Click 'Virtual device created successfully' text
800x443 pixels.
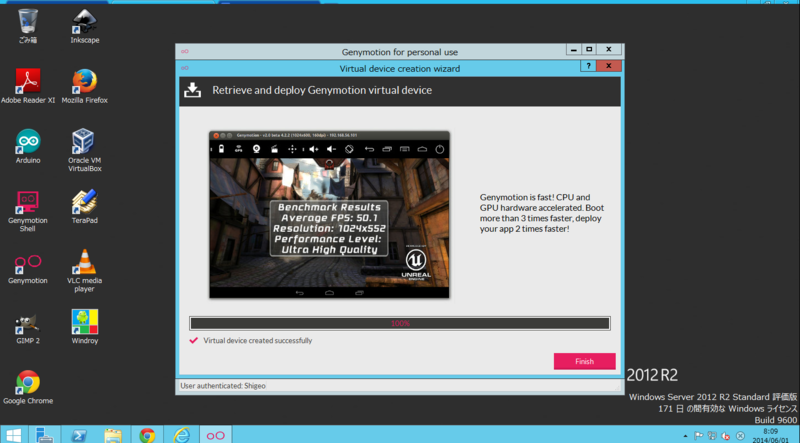pyautogui.click(x=258, y=340)
